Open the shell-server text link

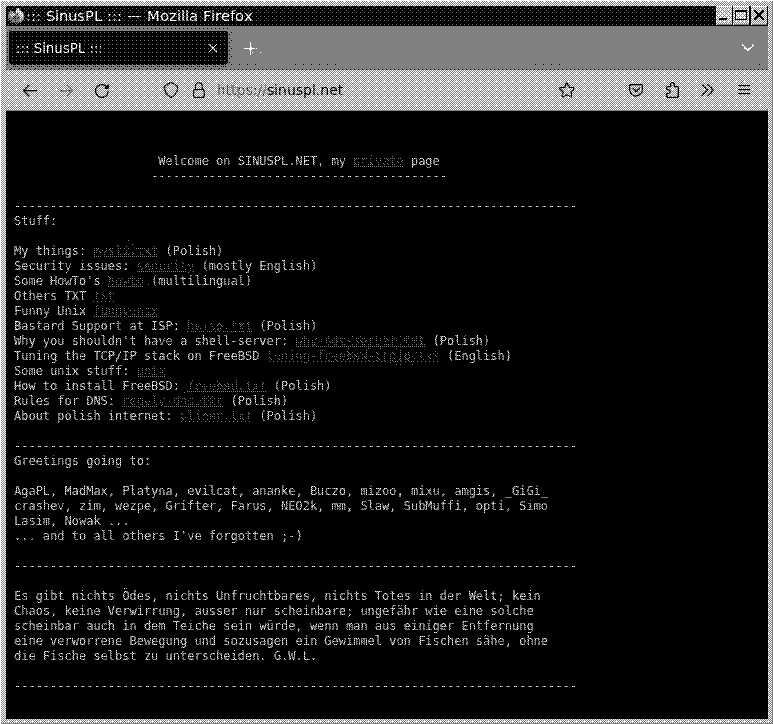tap(359, 341)
